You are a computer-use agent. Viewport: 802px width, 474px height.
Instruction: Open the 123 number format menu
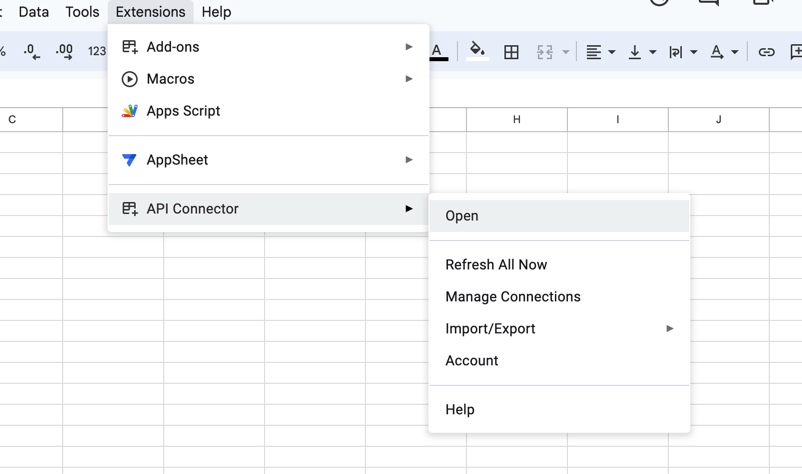[x=97, y=51]
